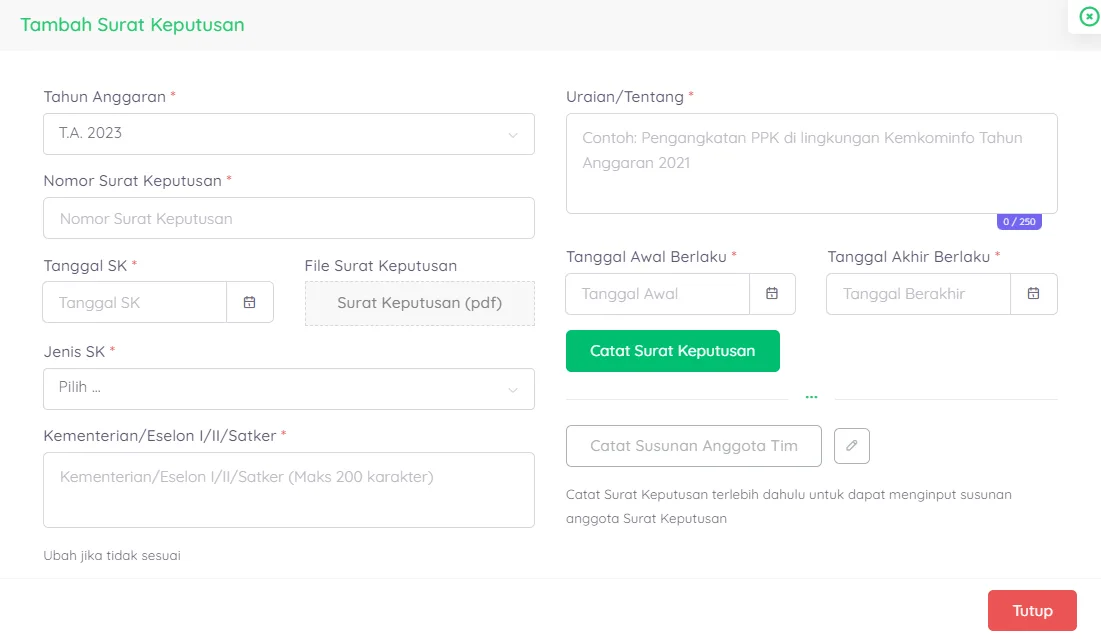Open calendar picker for Tanggal SK

pos(250,302)
